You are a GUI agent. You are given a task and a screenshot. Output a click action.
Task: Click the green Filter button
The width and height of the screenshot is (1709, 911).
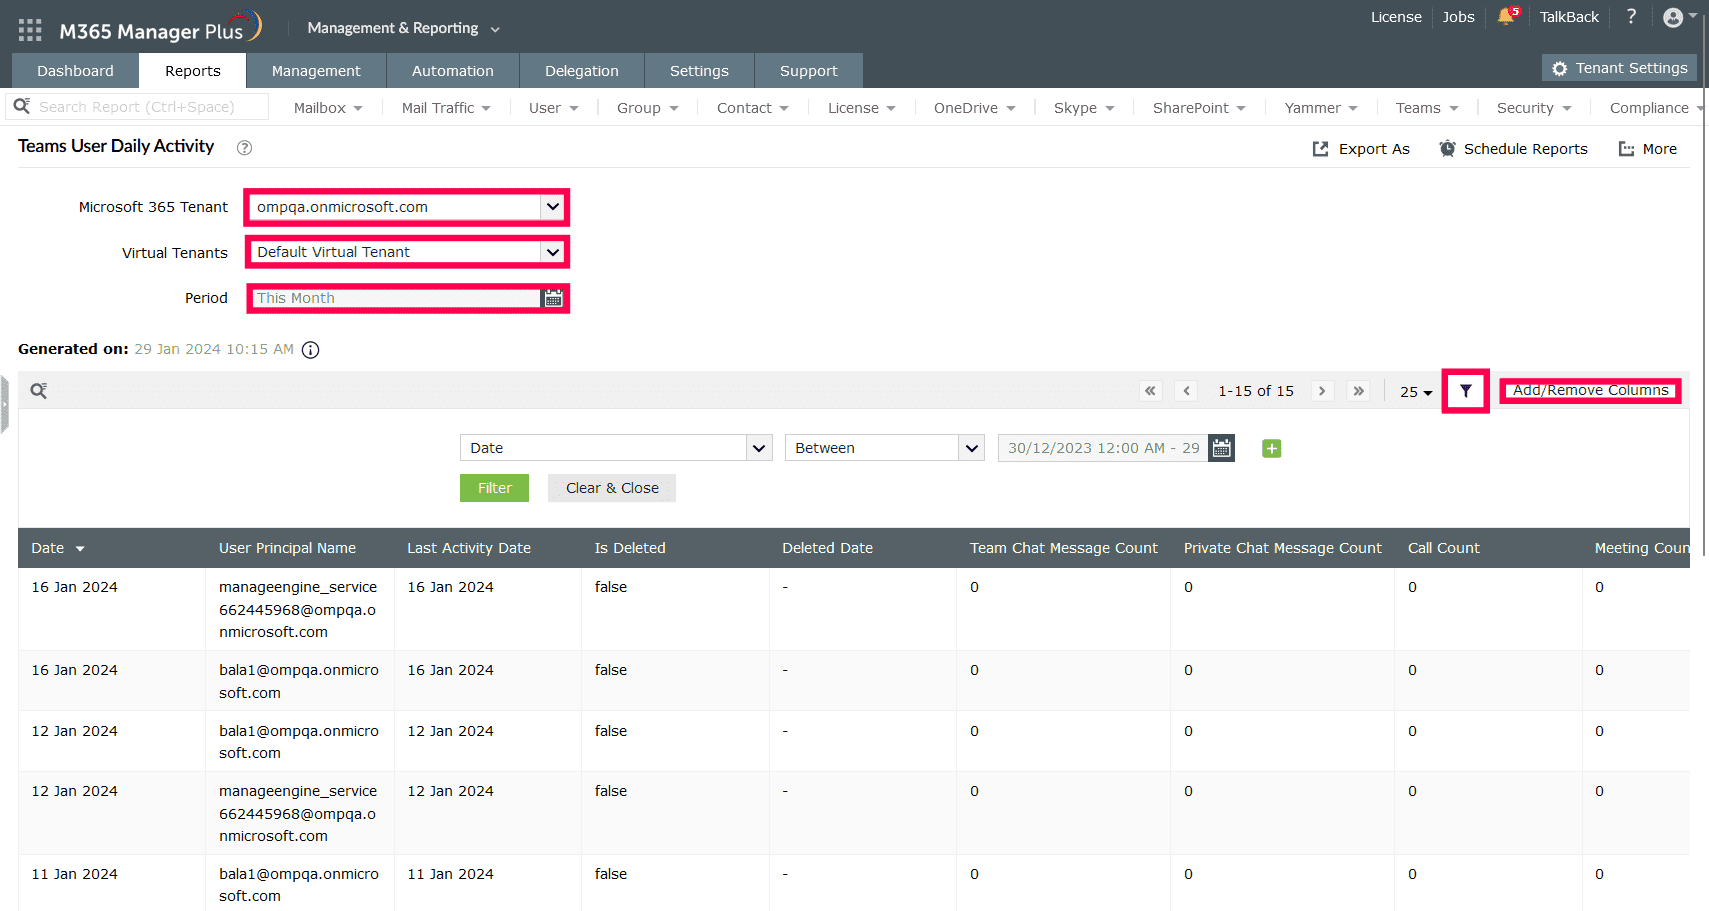494,488
